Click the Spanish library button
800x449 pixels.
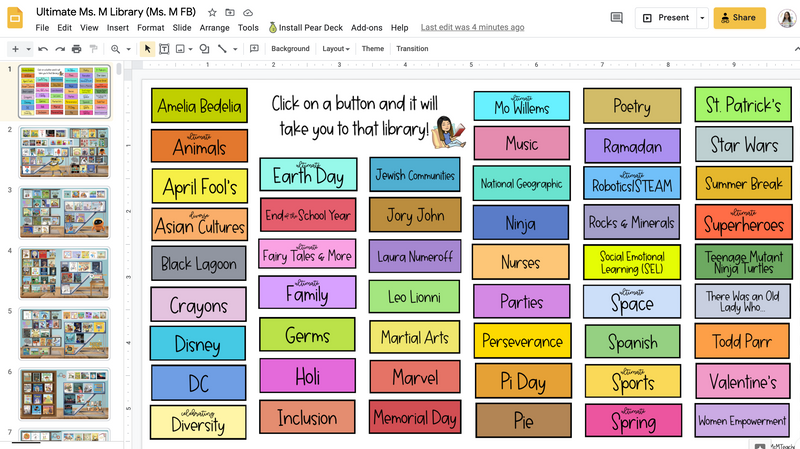tap(633, 342)
